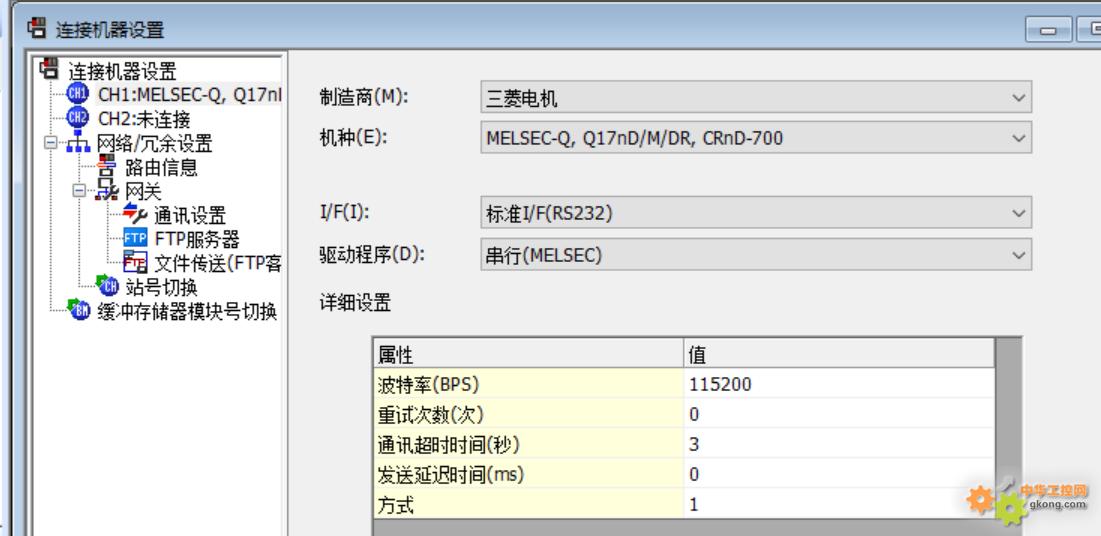This screenshot has width=1101, height=536.
Task: Select the 重试次数(次) property row label
Action: (x=529, y=414)
